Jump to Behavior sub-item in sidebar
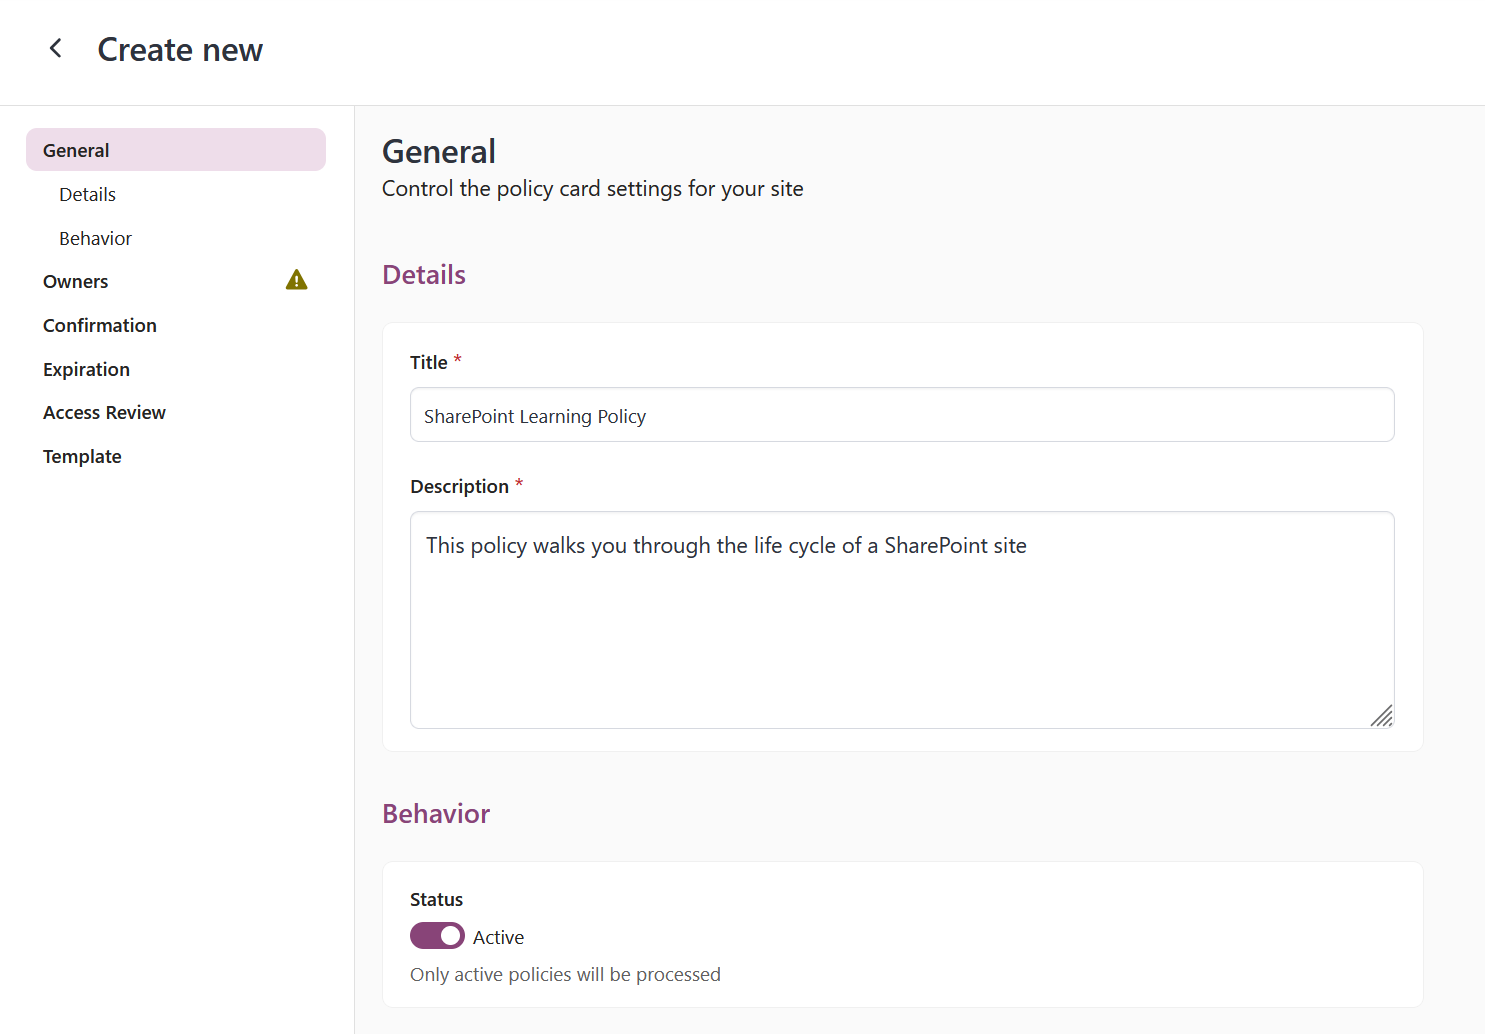The image size is (1485, 1034). [95, 238]
